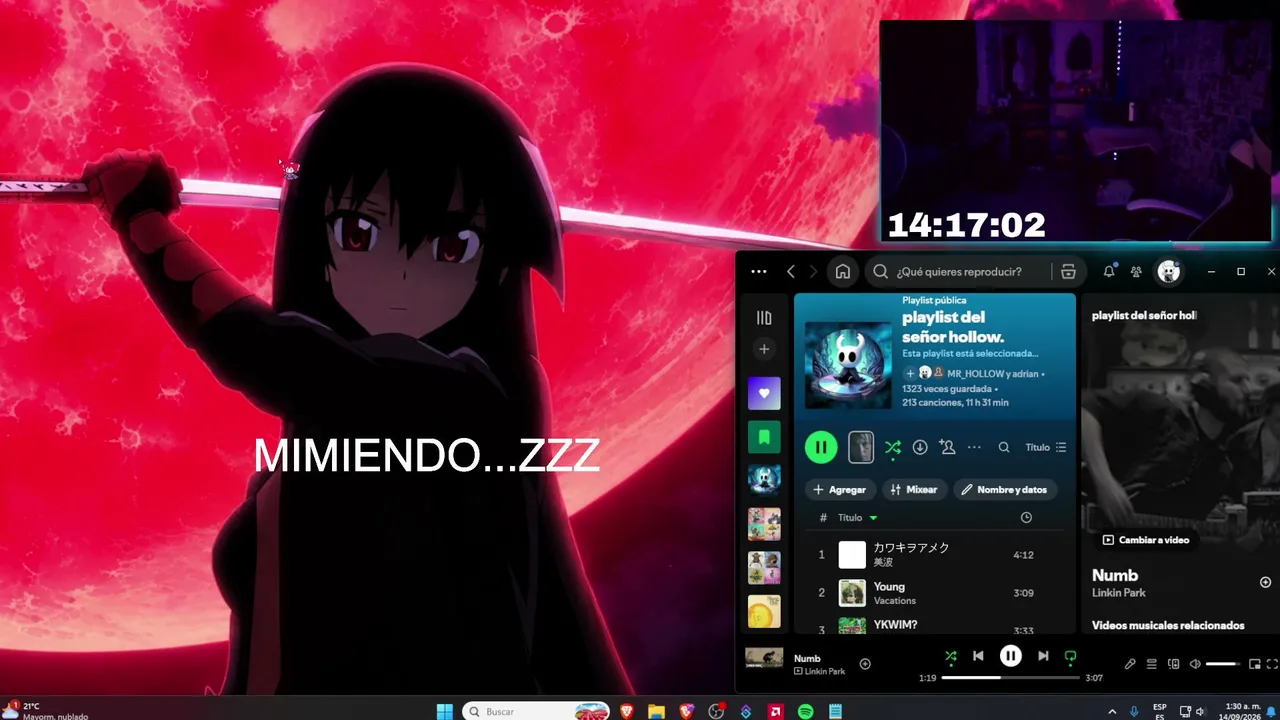Toggle repeat mode in the player bar
1280x720 pixels.
[1070, 656]
